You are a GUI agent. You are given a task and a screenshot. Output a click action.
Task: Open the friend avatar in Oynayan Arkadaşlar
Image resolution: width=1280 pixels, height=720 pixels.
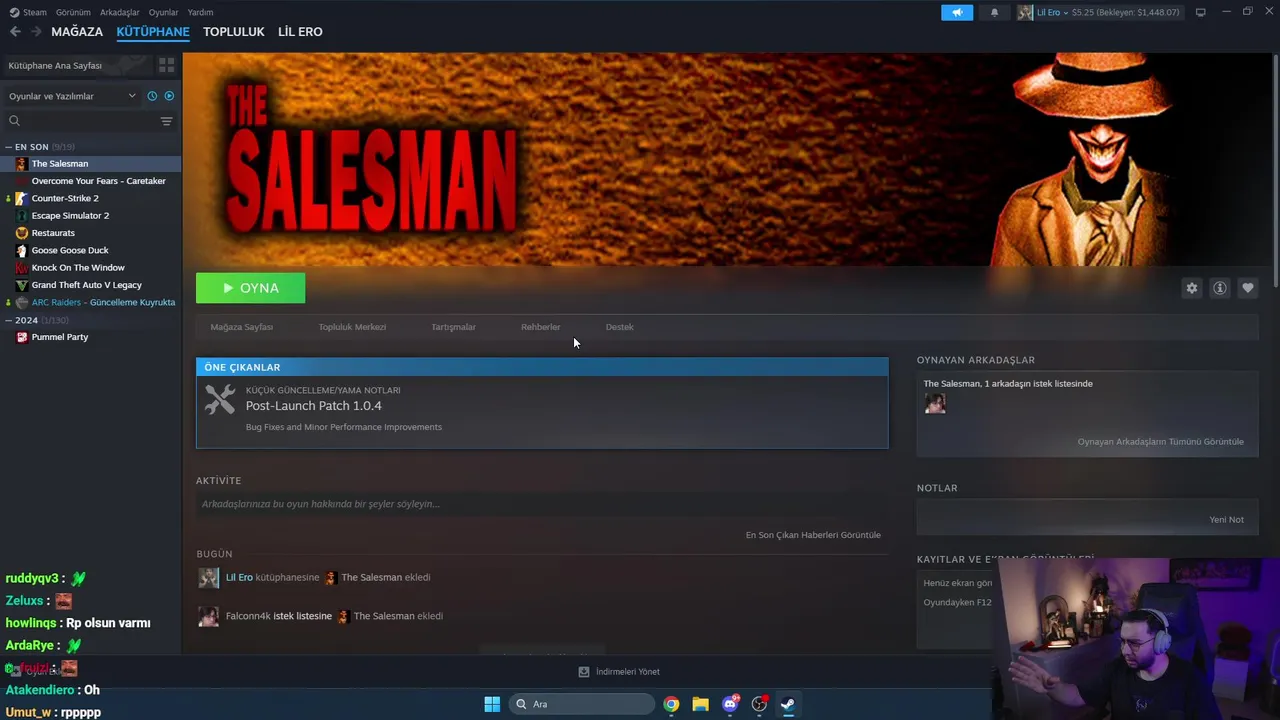935,403
